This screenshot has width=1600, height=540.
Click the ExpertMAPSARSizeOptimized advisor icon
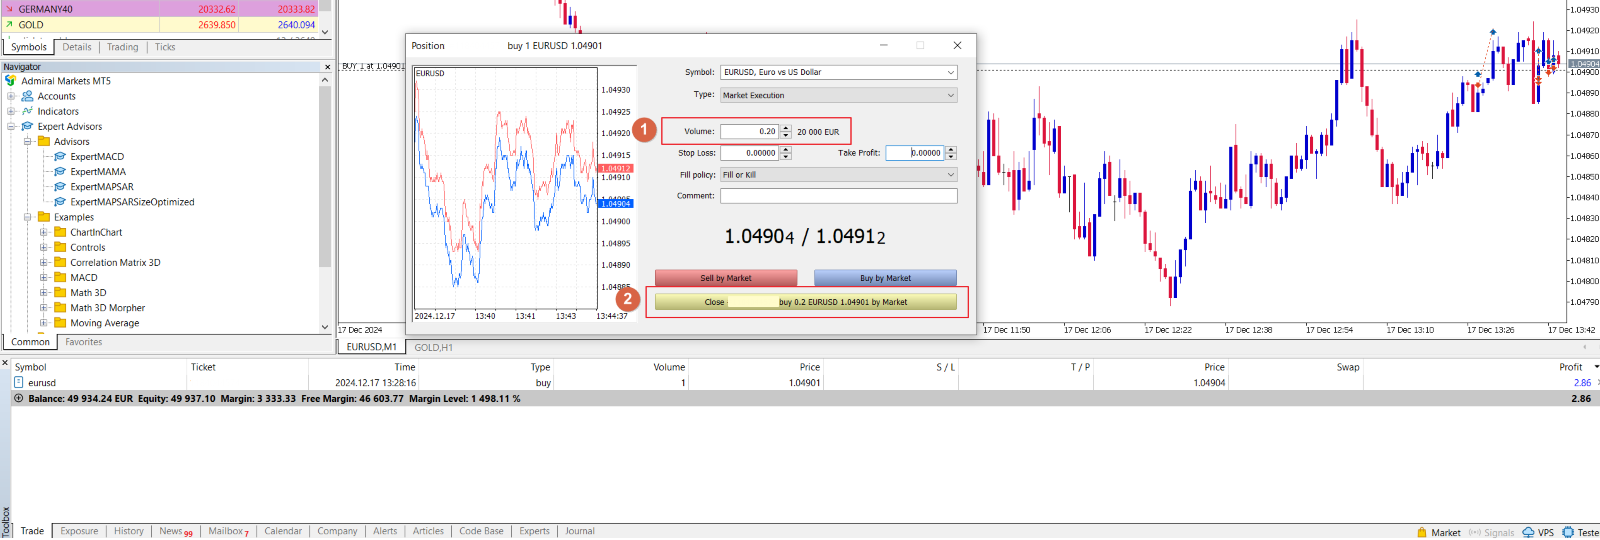(60, 201)
